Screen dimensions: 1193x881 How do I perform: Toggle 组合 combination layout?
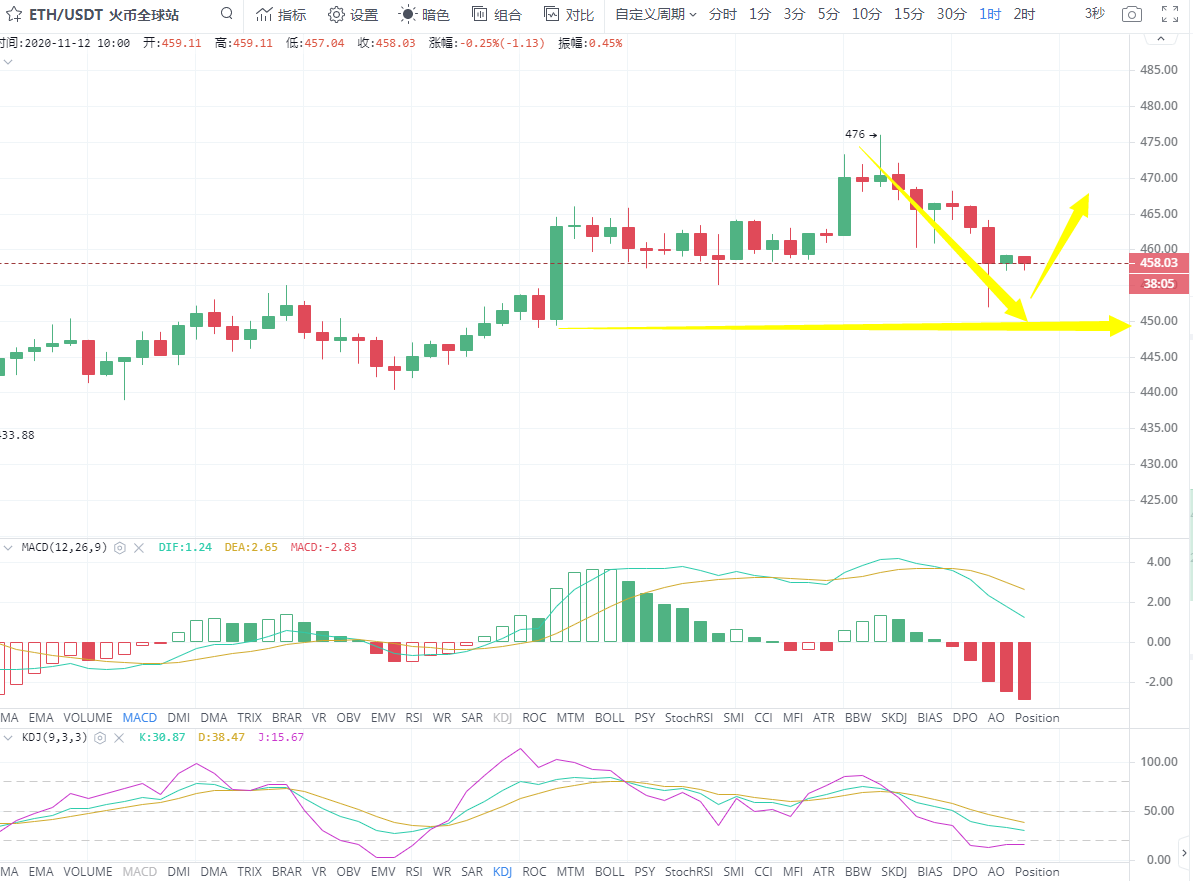[496, 15]
